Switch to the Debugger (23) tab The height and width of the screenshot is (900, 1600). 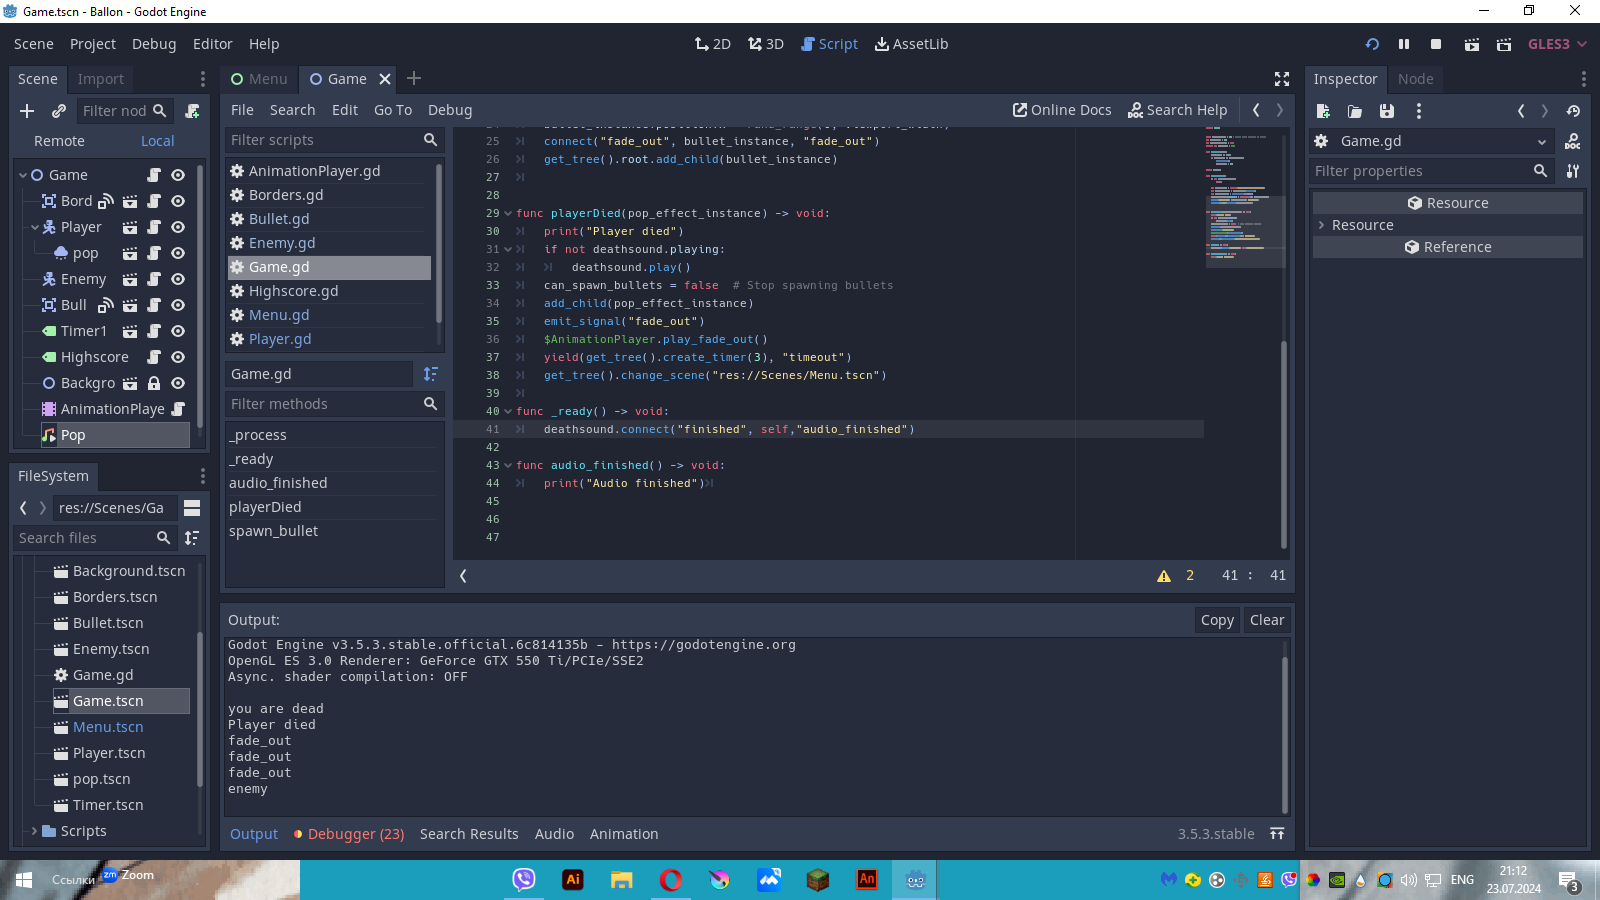[x=355, y=834]
